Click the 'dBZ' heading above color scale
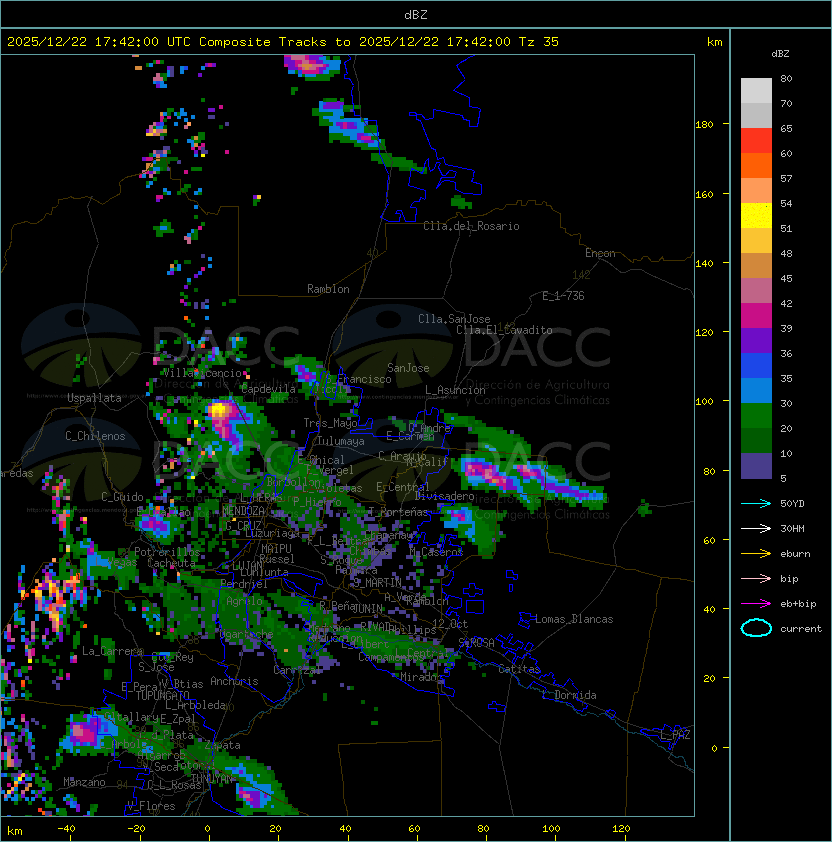This screenshot has height=842, width=832. click(780, 54)
